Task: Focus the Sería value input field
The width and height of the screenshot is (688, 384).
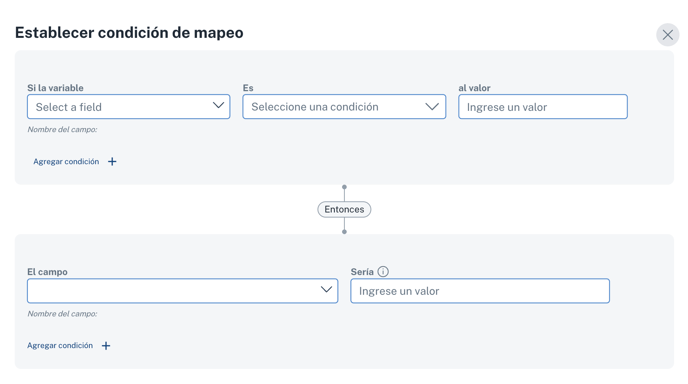Action: [480, 291]
